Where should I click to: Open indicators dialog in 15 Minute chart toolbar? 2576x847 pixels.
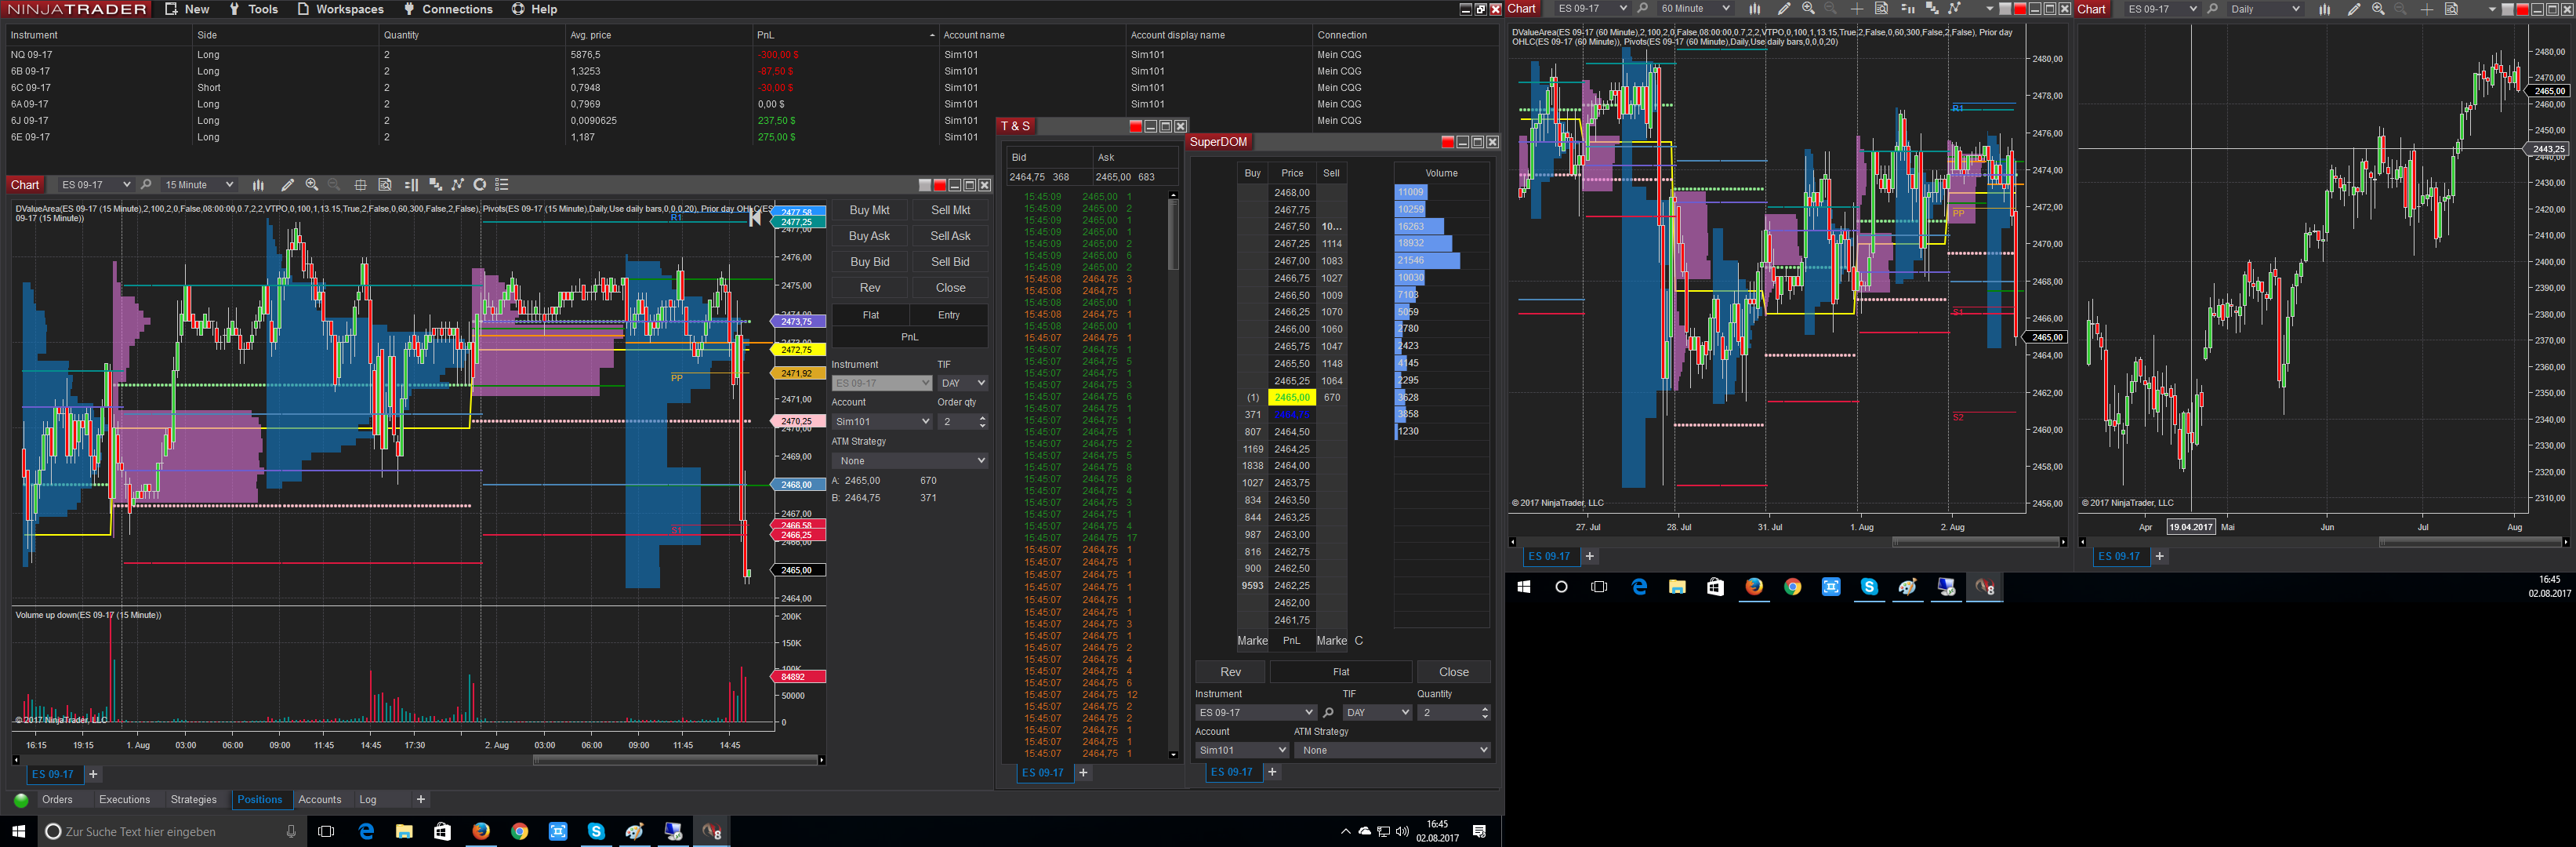tap(435, 184)
